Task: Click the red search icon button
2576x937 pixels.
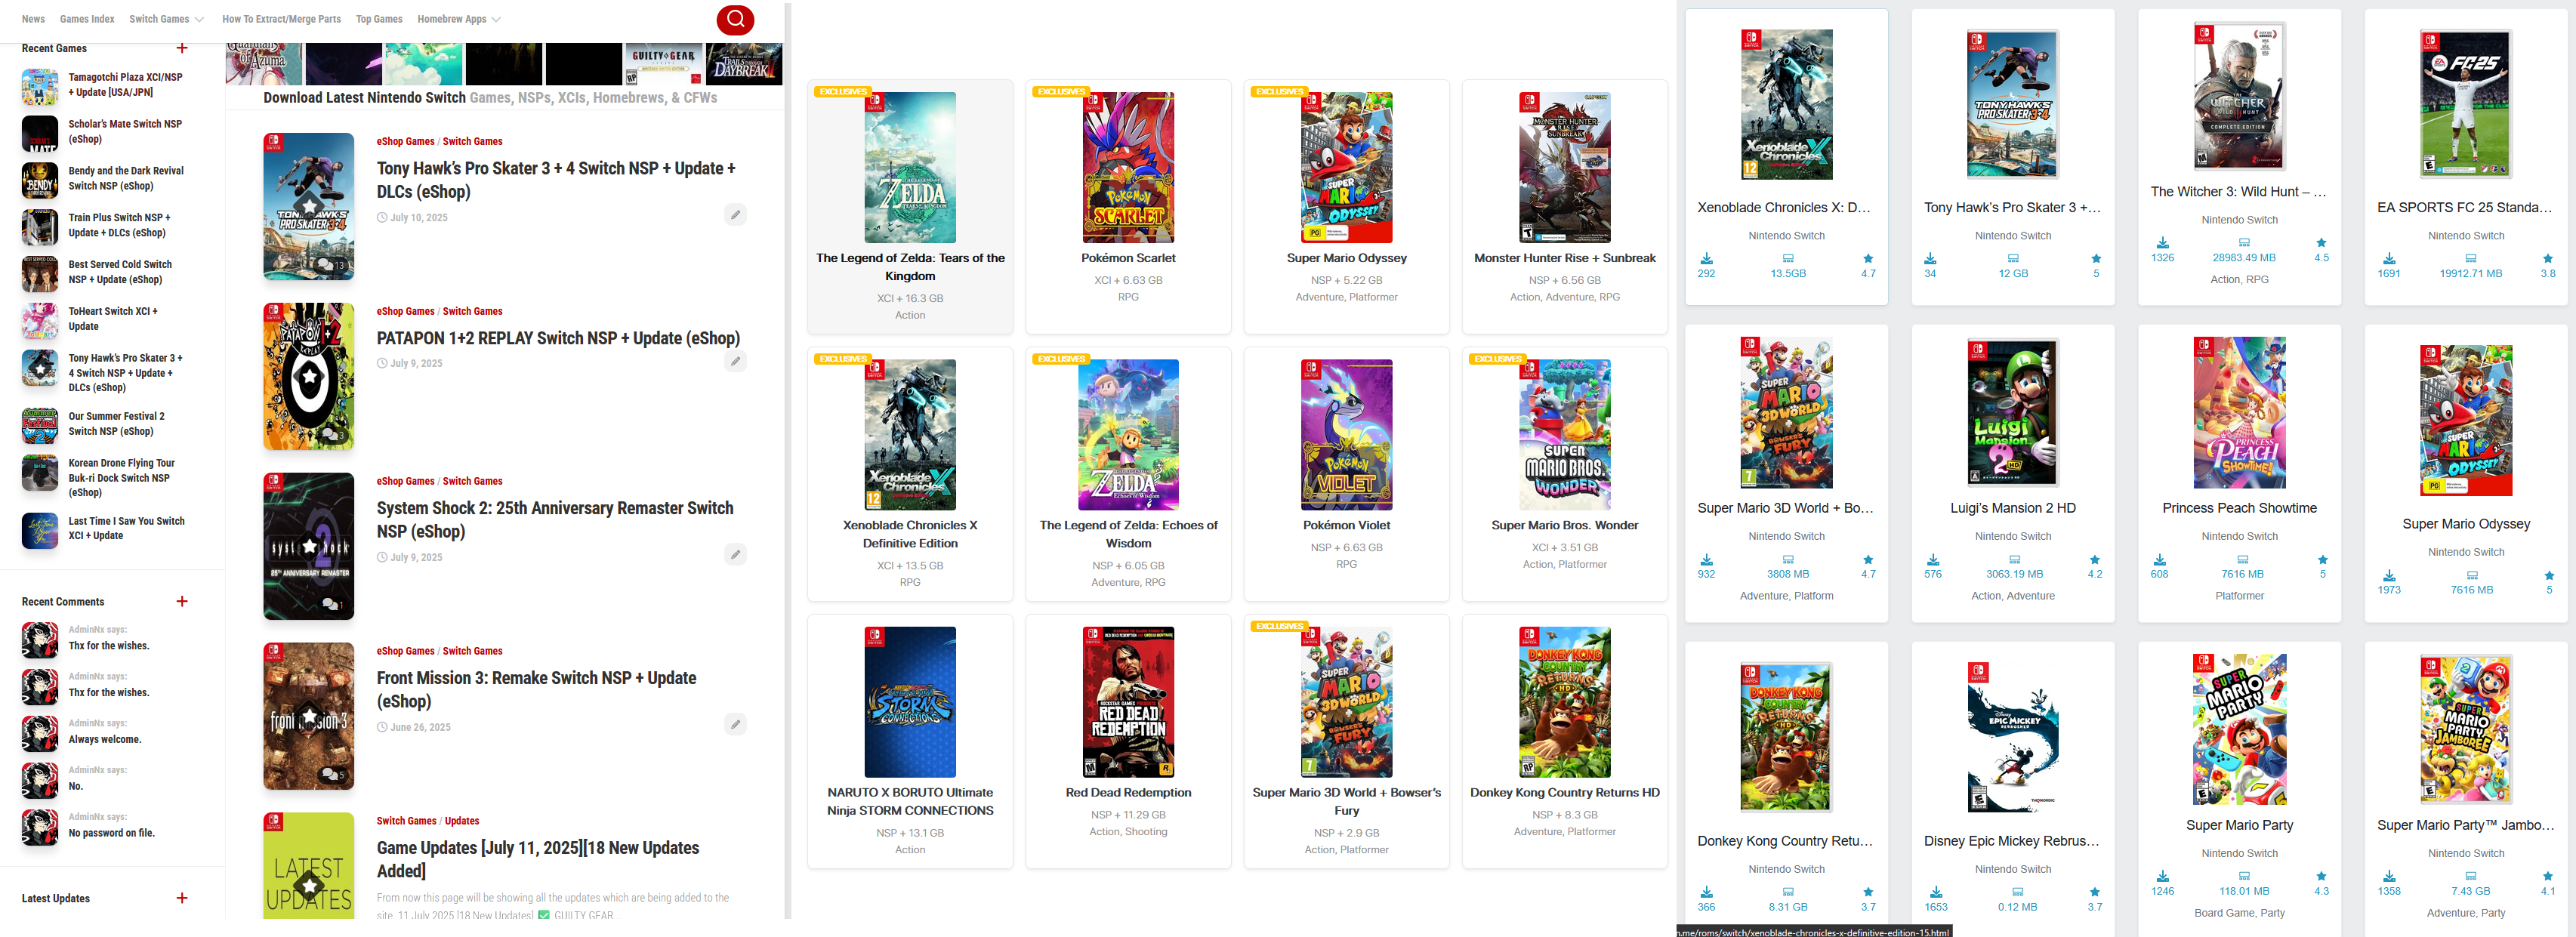Action: [x=735, y=19]
